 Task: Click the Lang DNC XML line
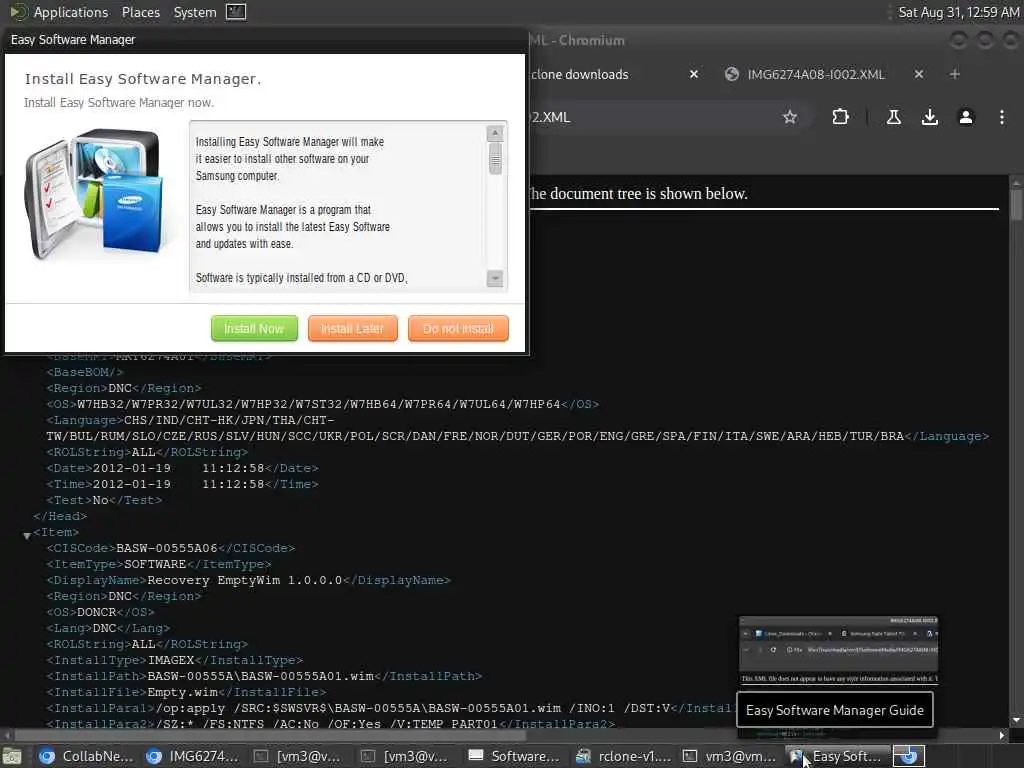pyautogui.click(x=108, y=628)
